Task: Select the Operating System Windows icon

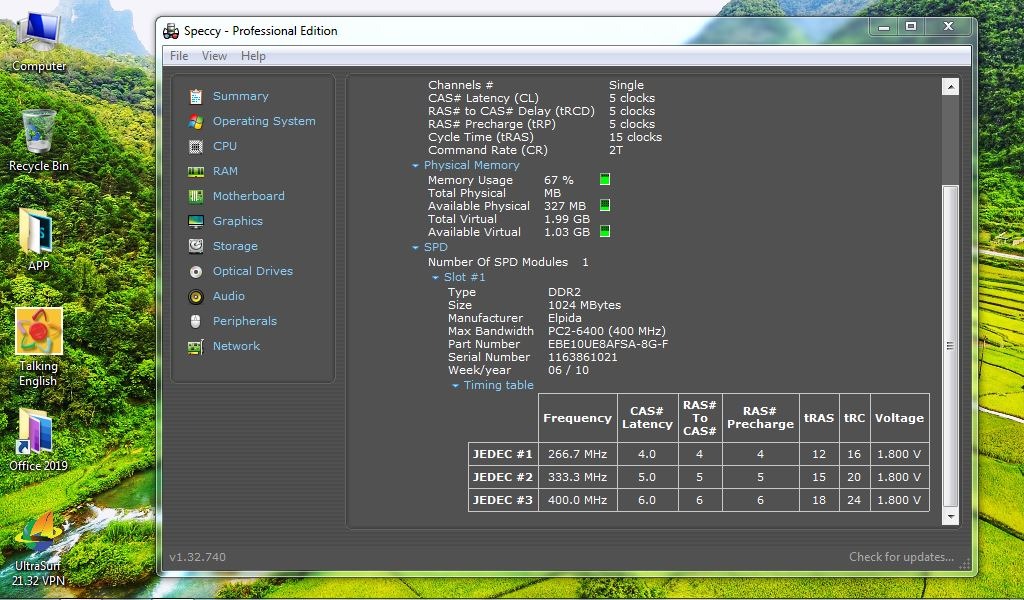Action: pyautogui.click(x=195, y=121)
